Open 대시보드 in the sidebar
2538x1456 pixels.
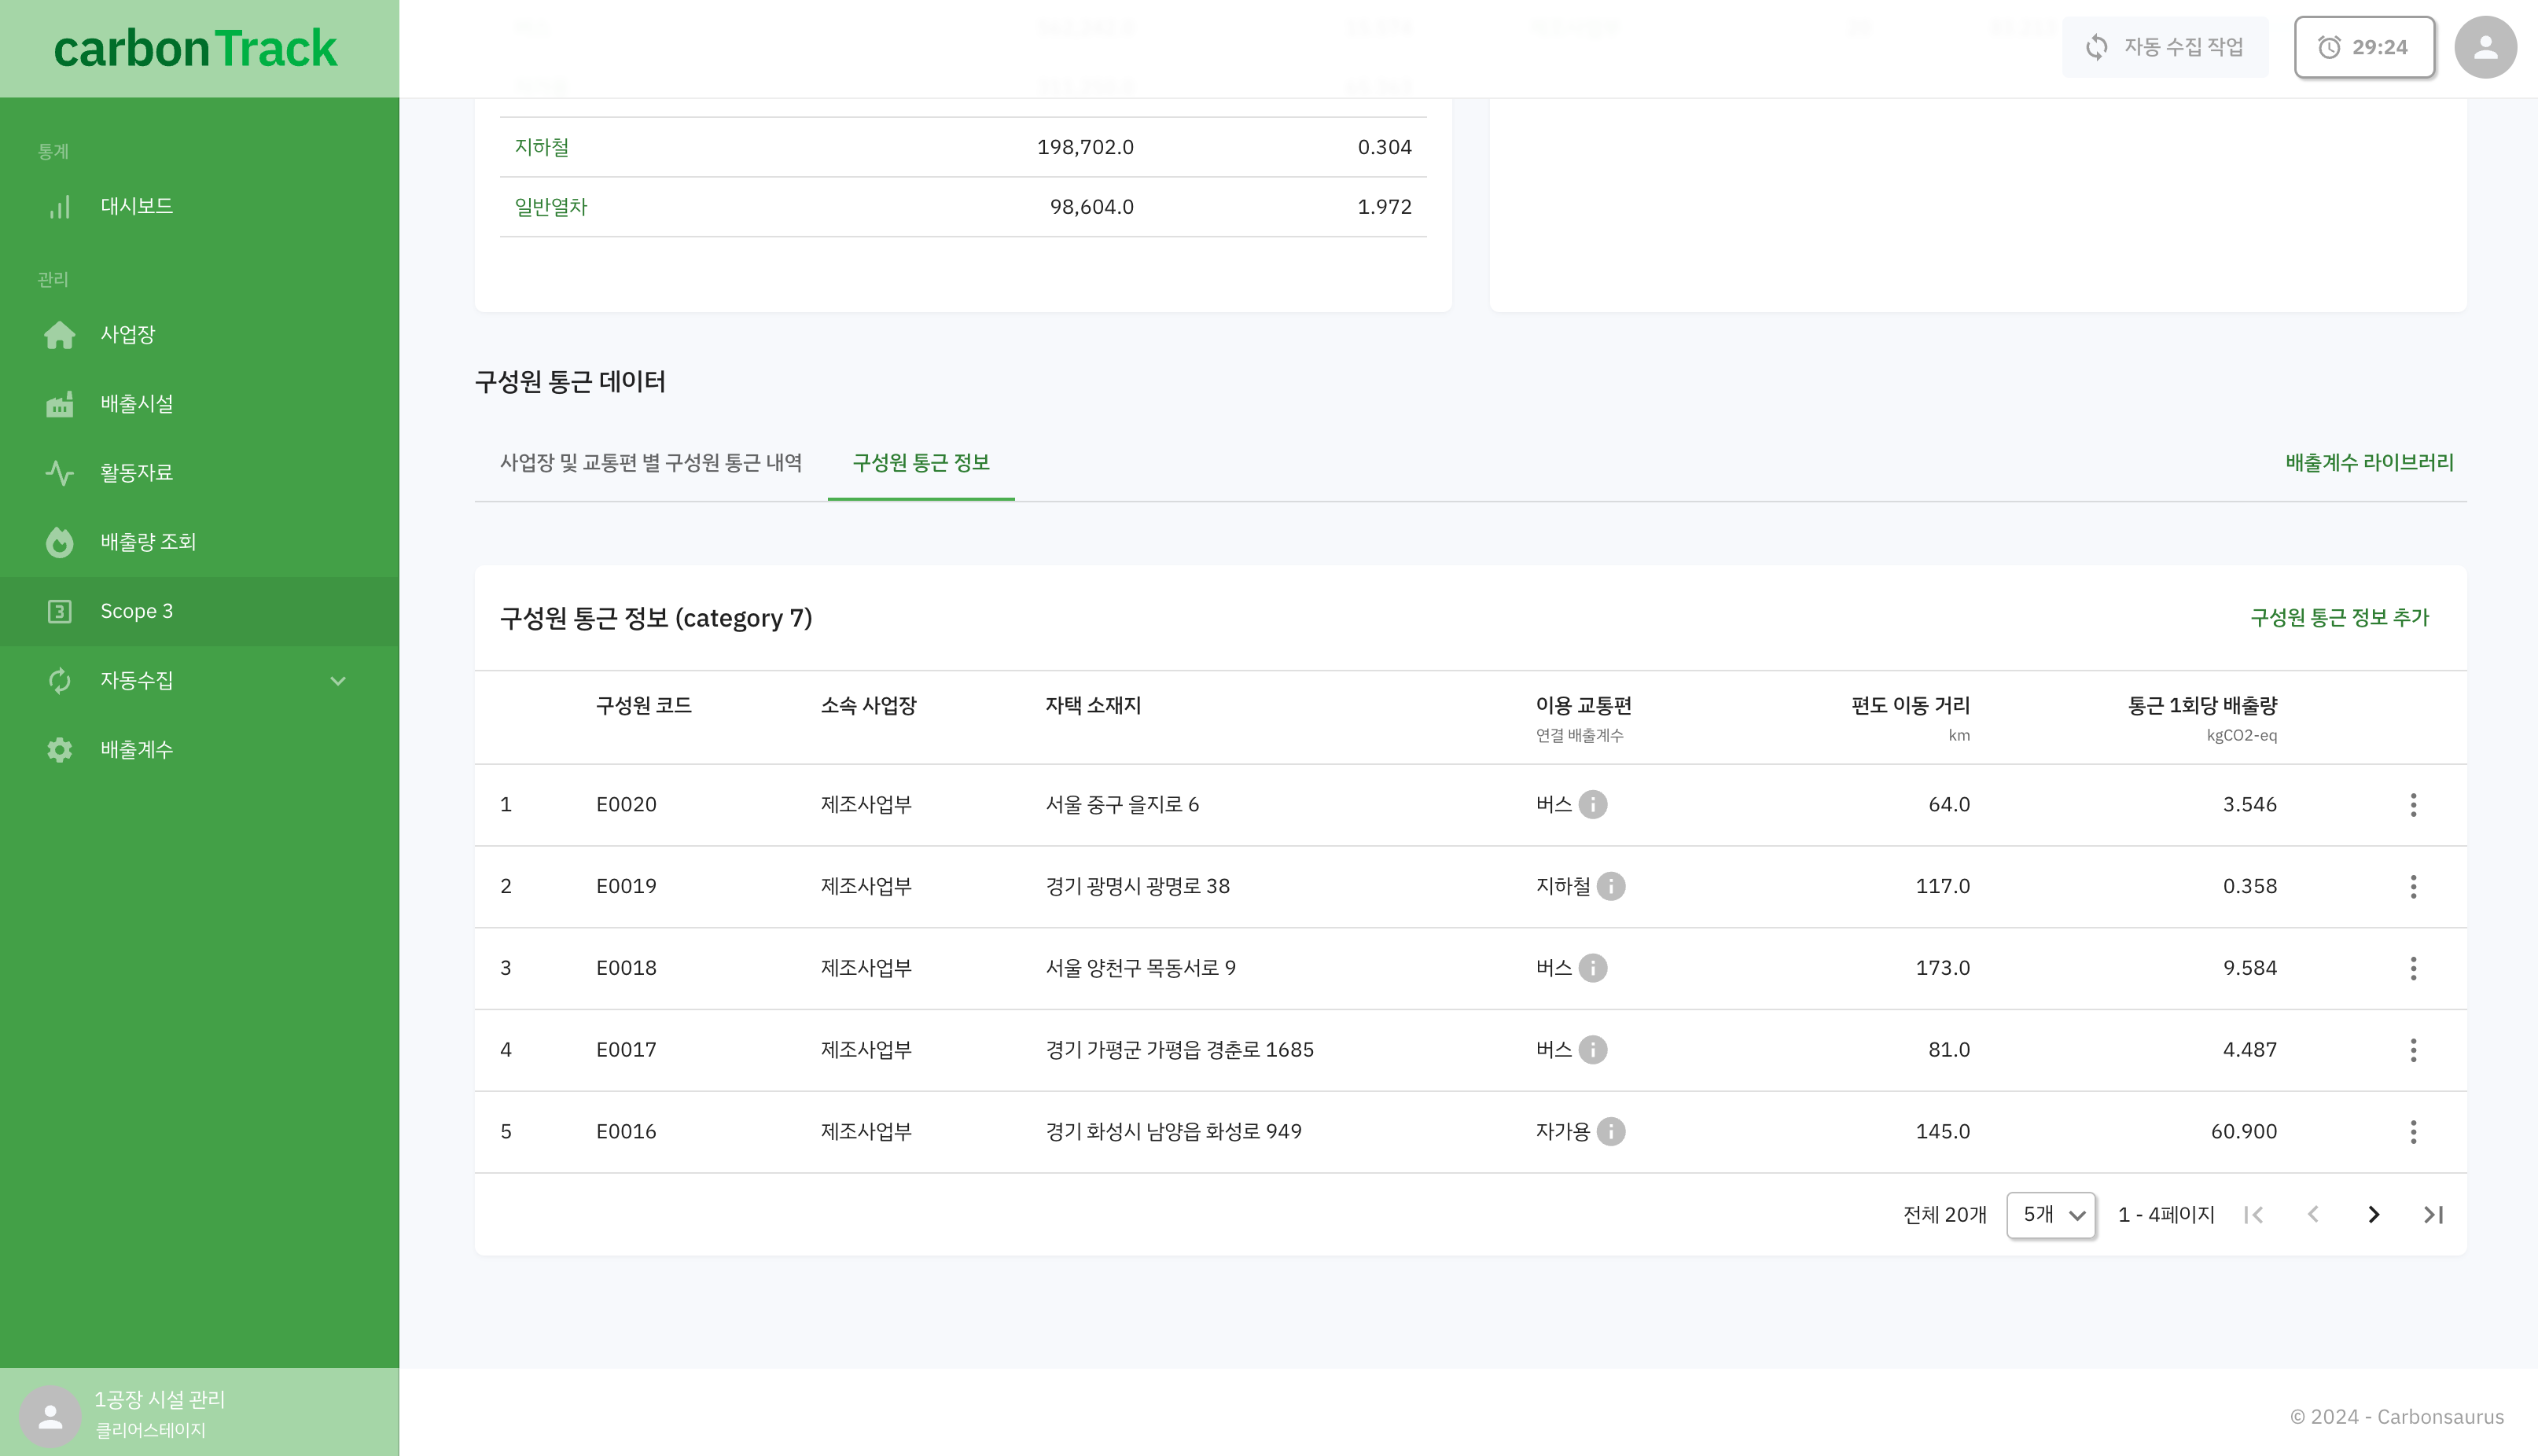point(200,206)
